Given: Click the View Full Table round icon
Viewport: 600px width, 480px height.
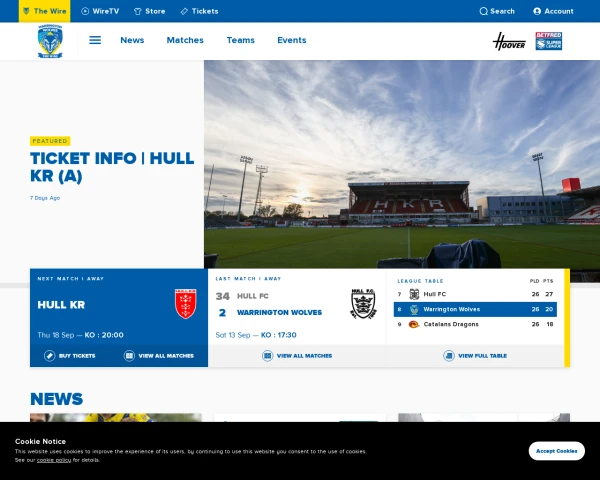Looking at the screenshot, I should pos(449,356).
